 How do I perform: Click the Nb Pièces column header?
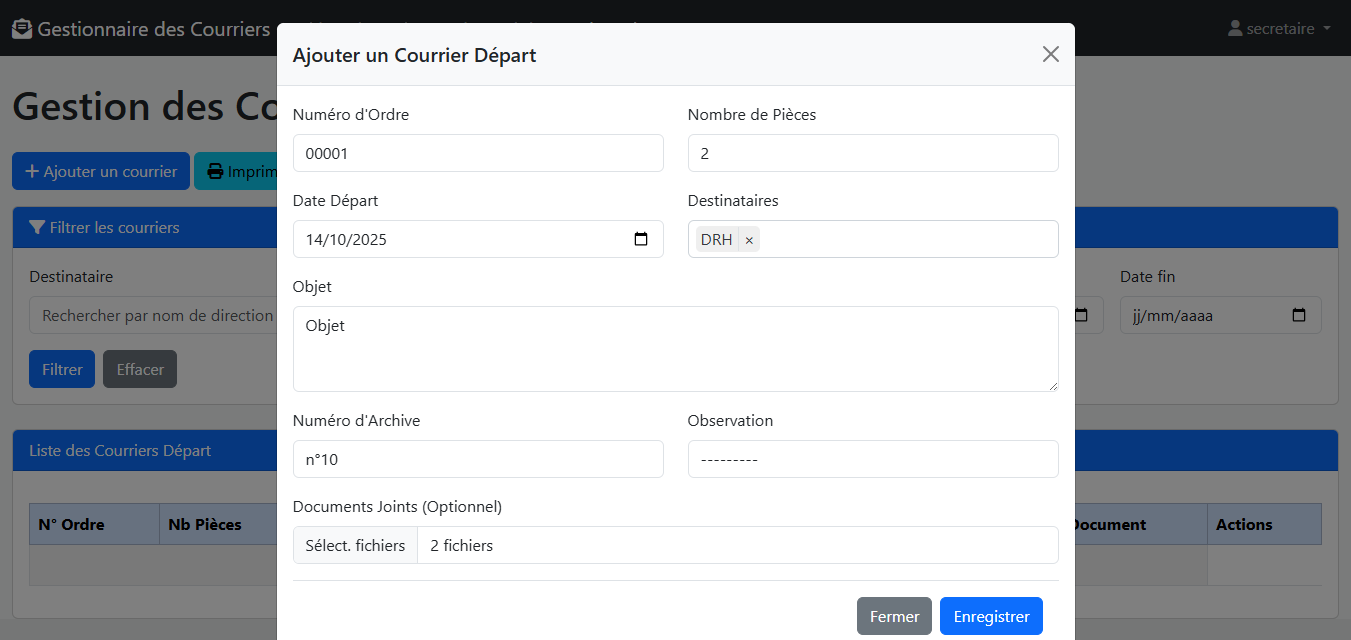218,524
